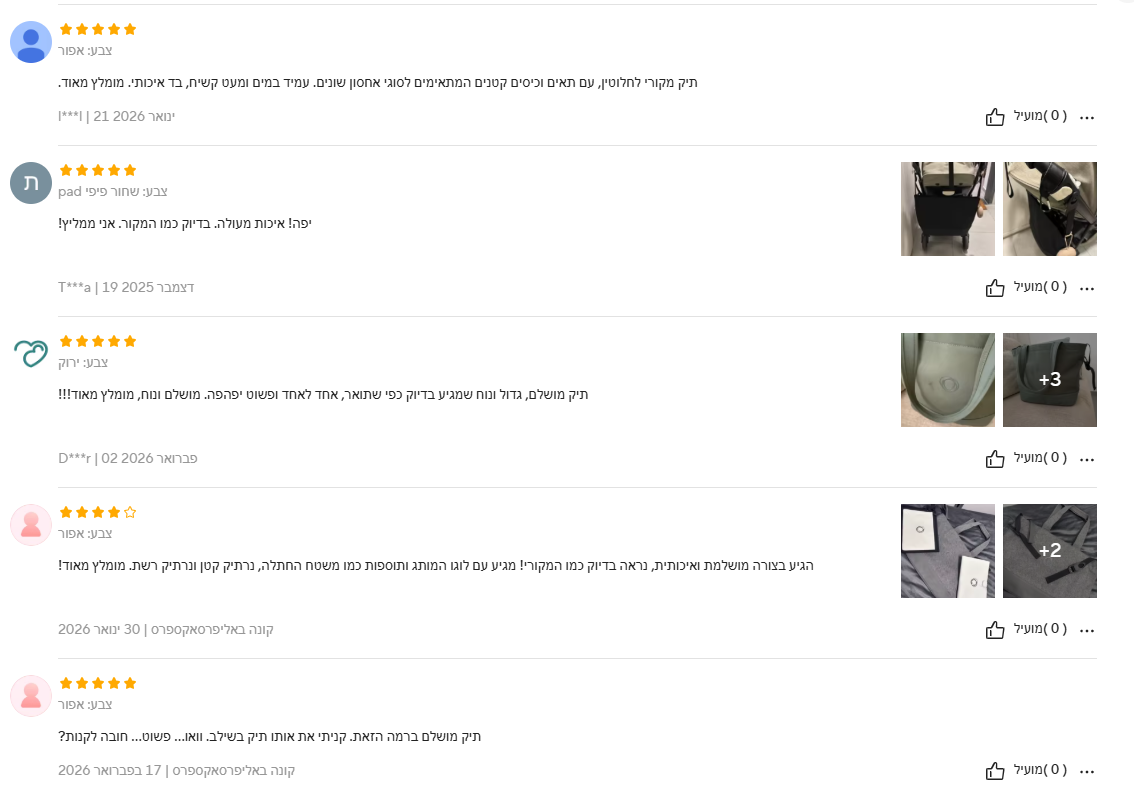Open more options for the I***I review

pyautogui.click(x=1087, y=117)
